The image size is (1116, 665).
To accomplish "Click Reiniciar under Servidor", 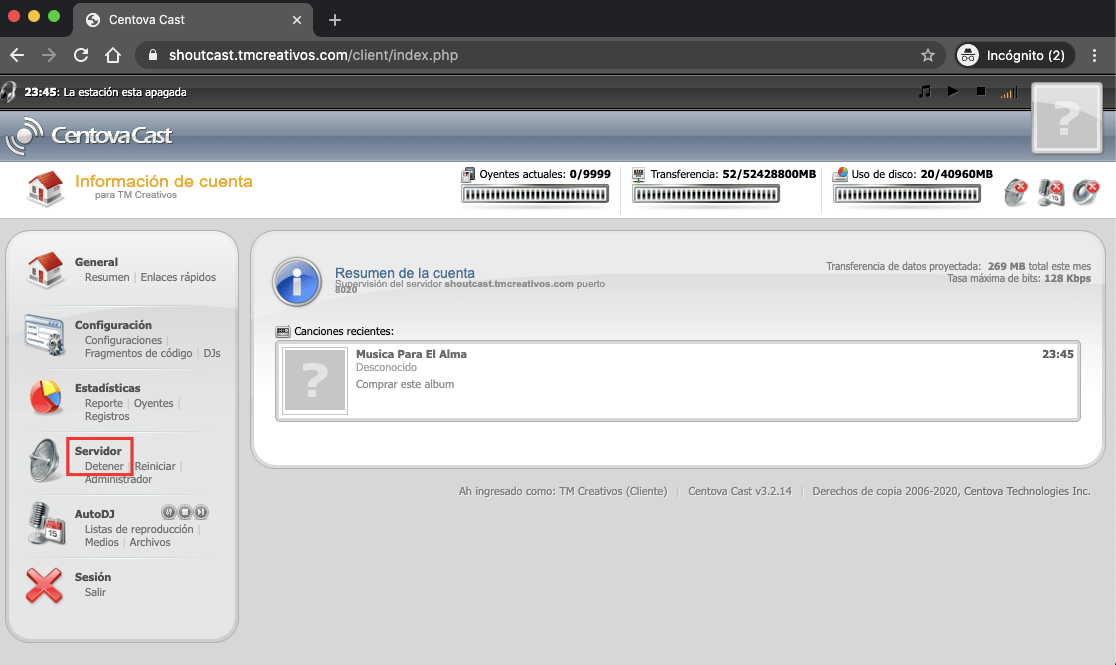I will click(x=155, y=466).
